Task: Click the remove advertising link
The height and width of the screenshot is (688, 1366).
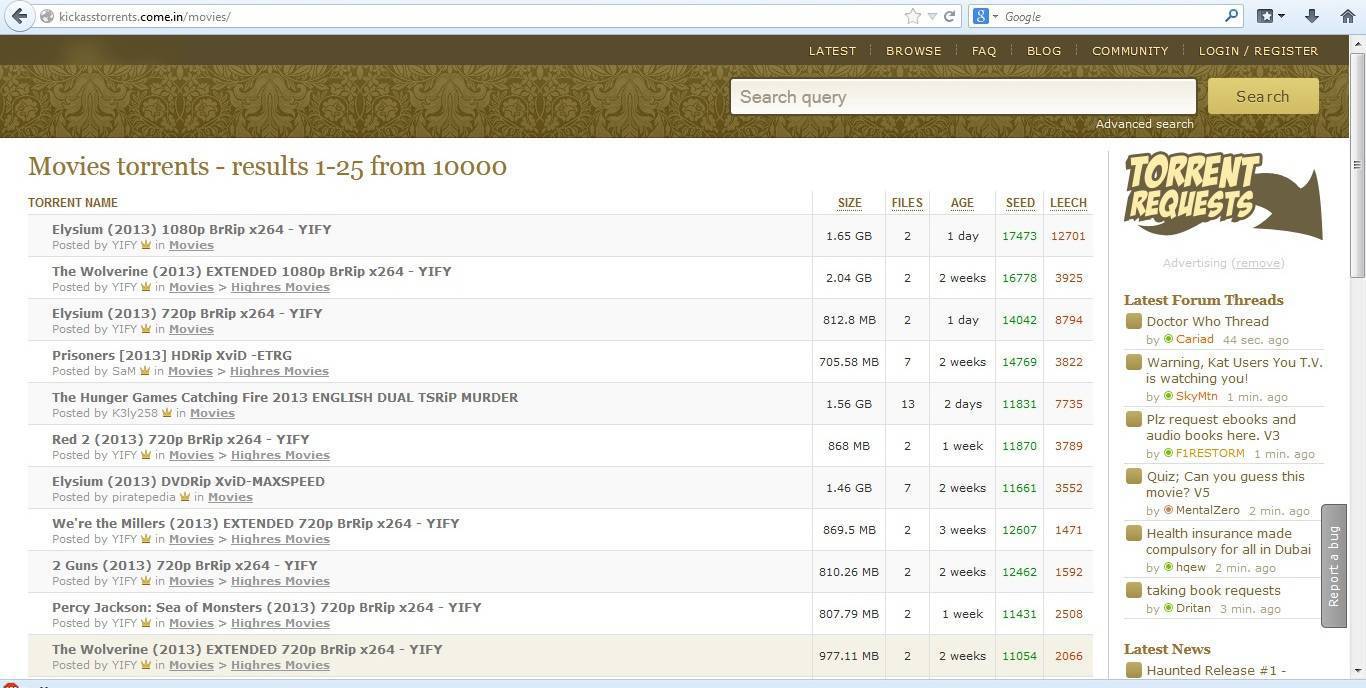Action: (x=1258, y=263)
